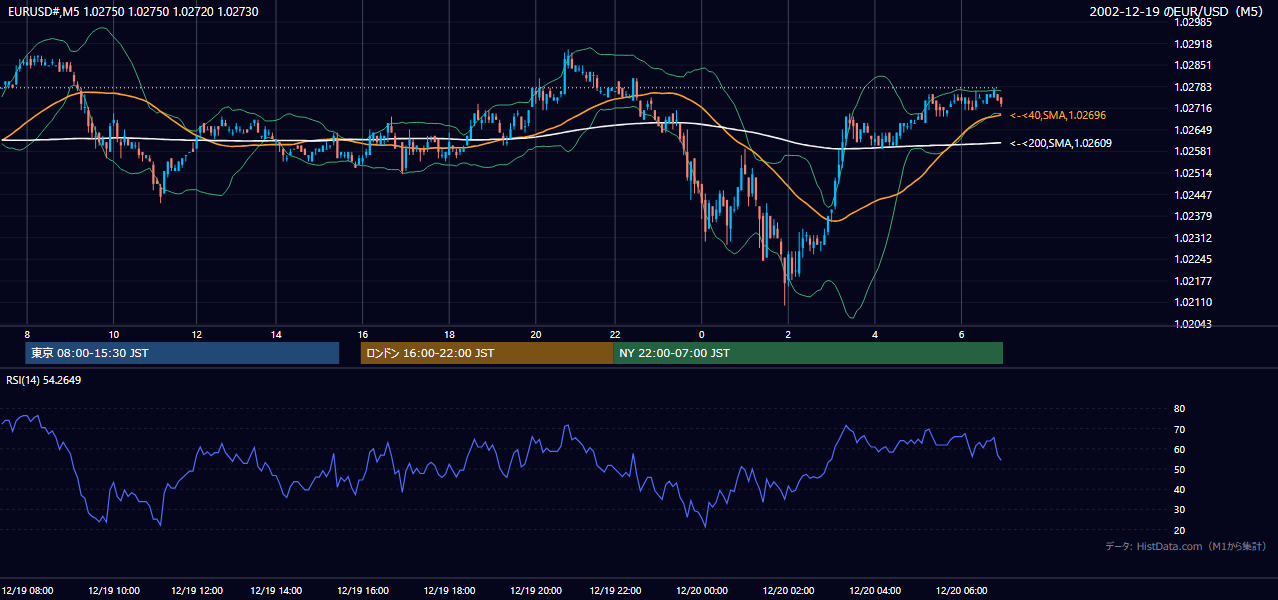The height and width of the screenshot is (600, 1278).
Task: Click the RSI scale value 60
Action: coord(1179,449)
